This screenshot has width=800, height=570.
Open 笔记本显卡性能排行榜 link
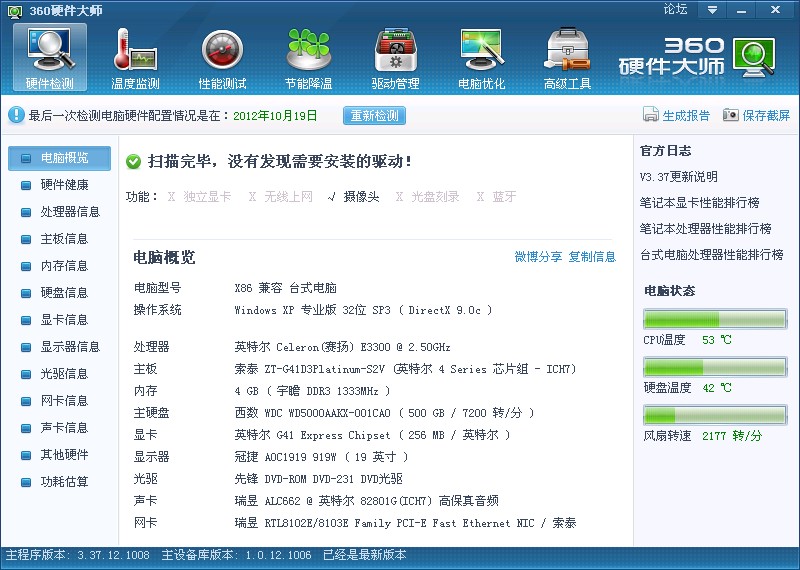click(699, 203)
